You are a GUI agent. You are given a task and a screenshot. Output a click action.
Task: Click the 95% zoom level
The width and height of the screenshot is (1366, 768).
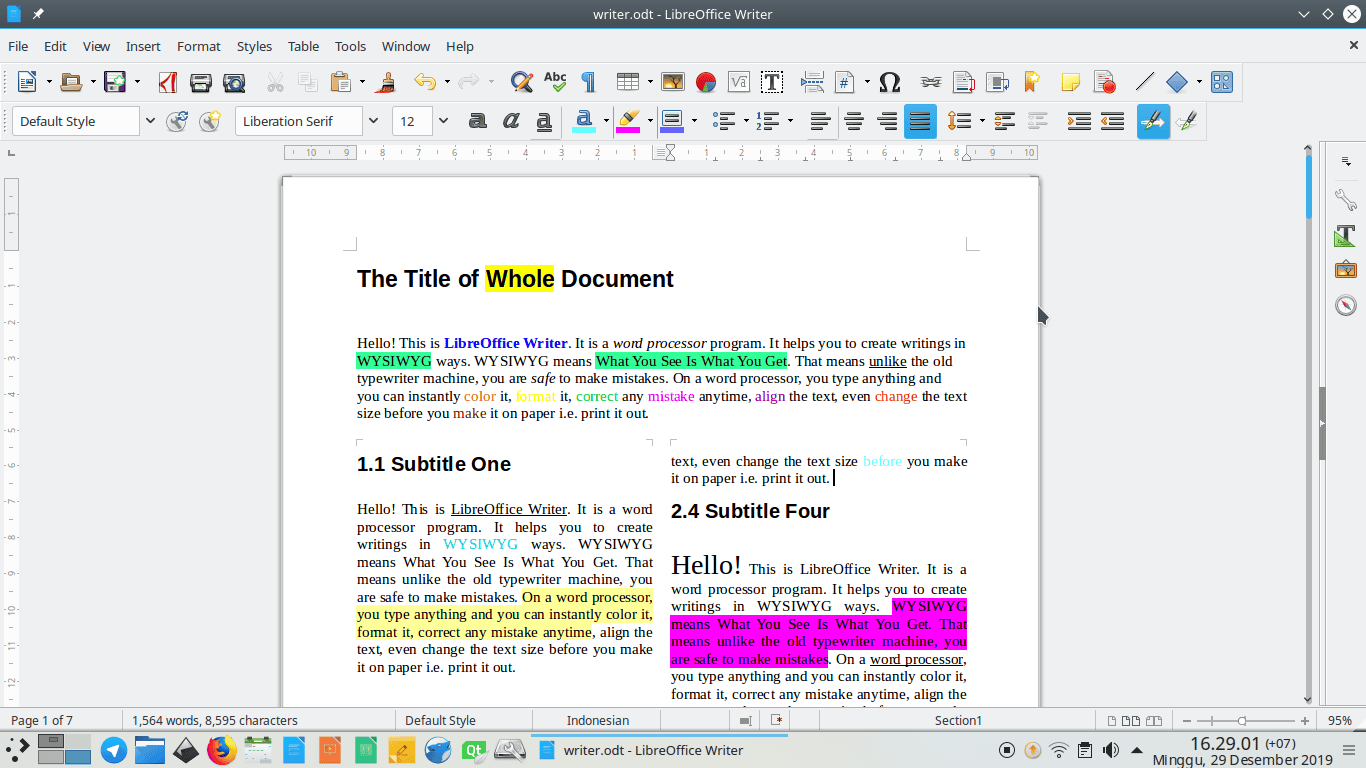pos(1340,720)
